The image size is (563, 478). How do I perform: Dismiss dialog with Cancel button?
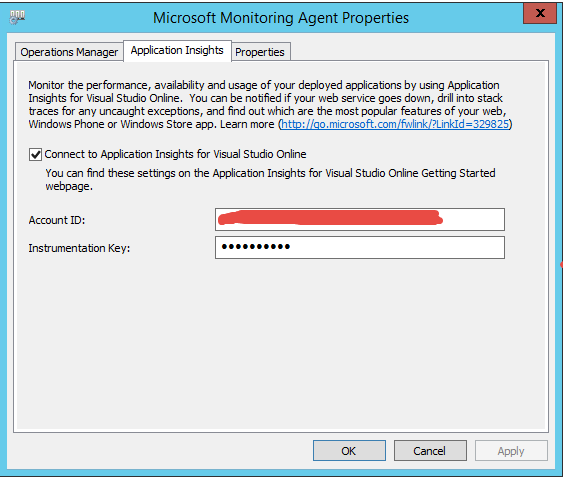click(x=430, y=451)
